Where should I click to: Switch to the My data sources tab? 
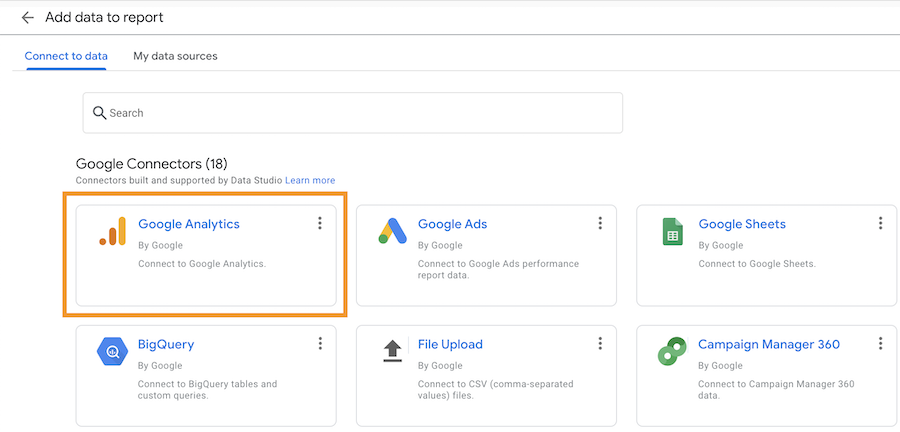(x=175, y=56)
